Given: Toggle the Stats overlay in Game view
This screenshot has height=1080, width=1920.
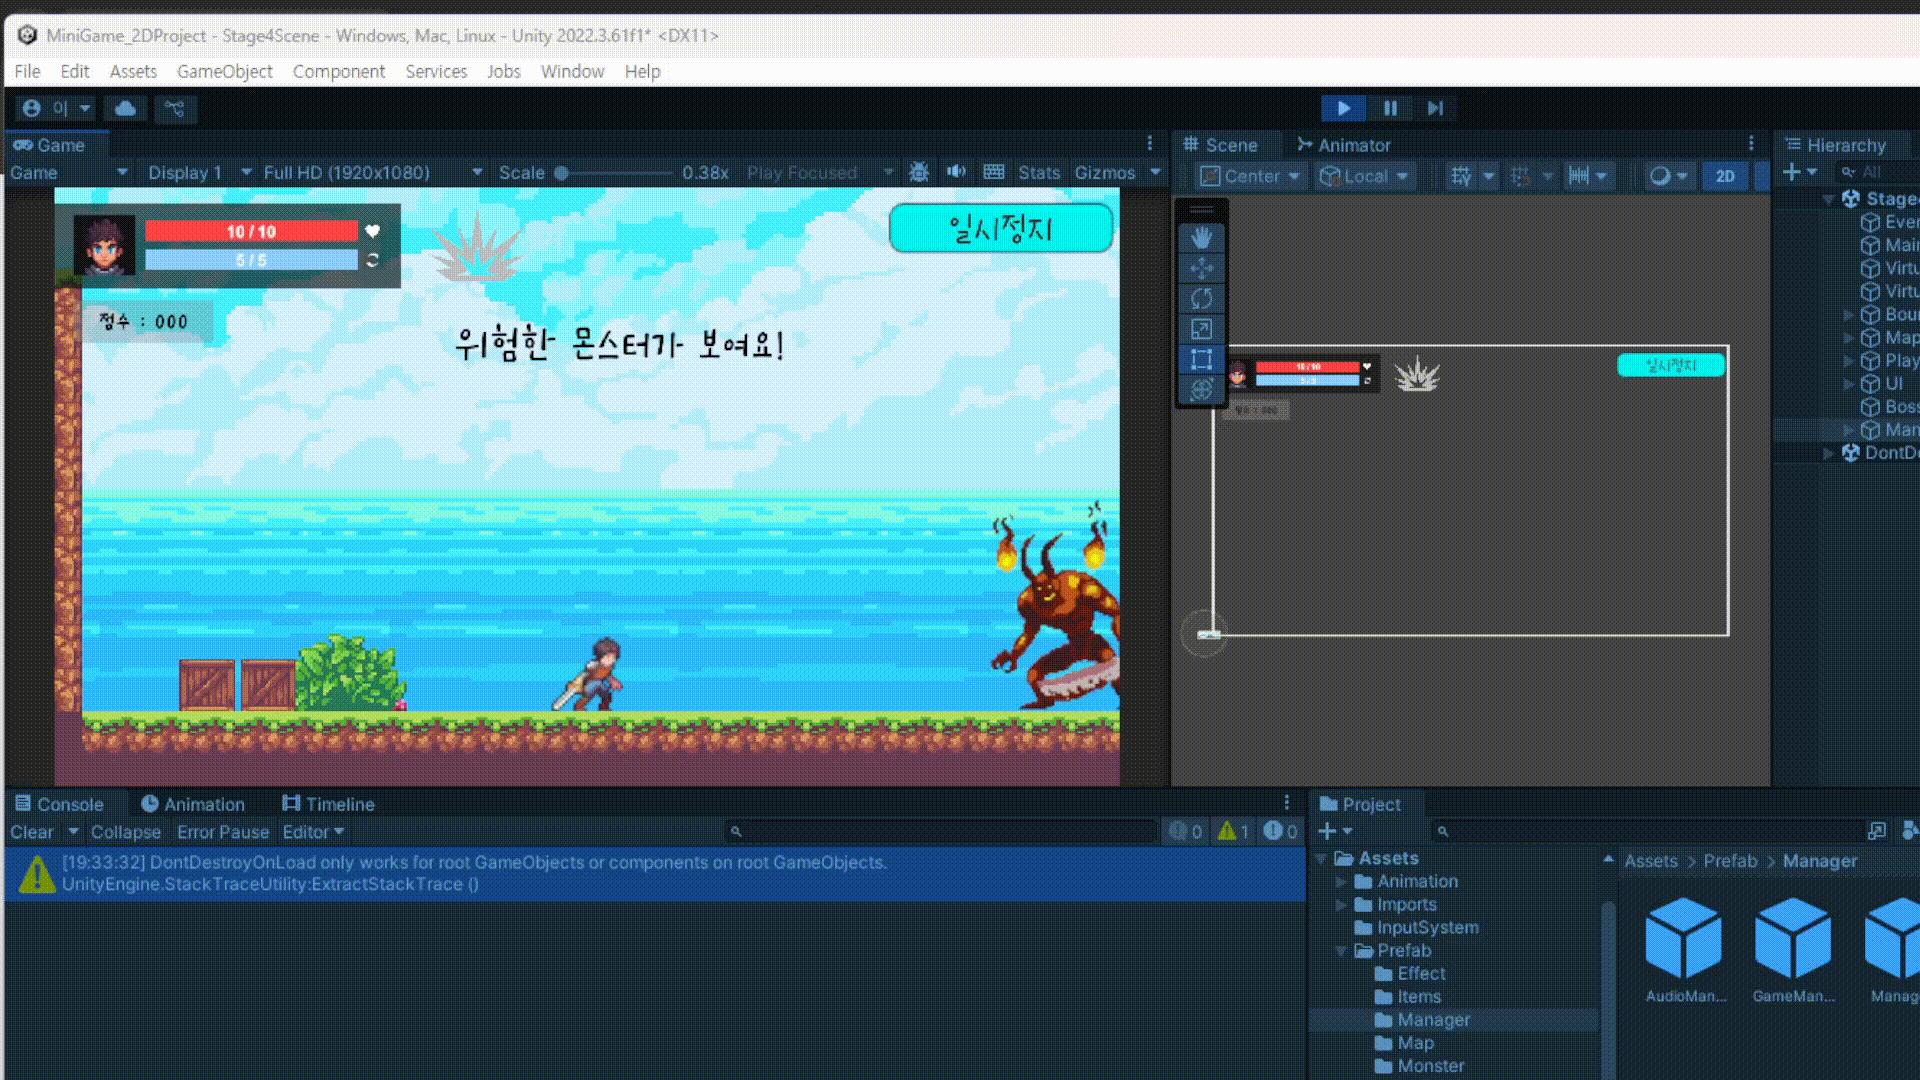Looking at the screenshot, I should [x=1038, y=172].
